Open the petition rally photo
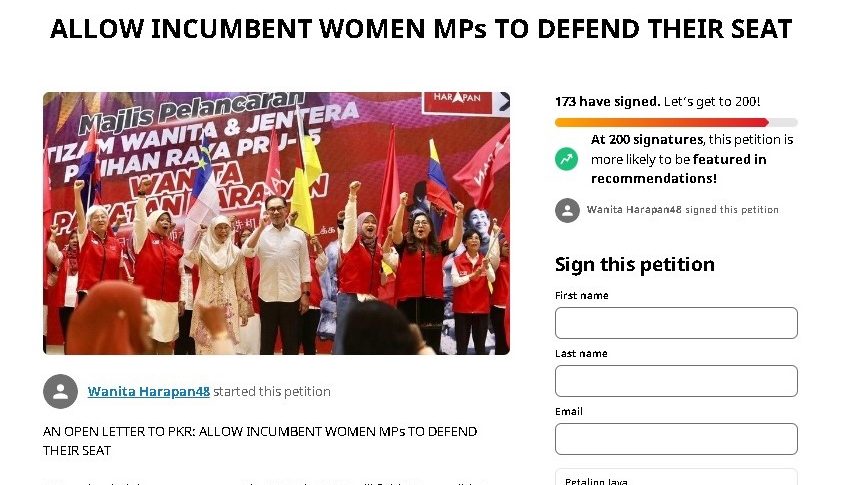The width and height of the screenshot is (862, 485). tap(277, 223)
